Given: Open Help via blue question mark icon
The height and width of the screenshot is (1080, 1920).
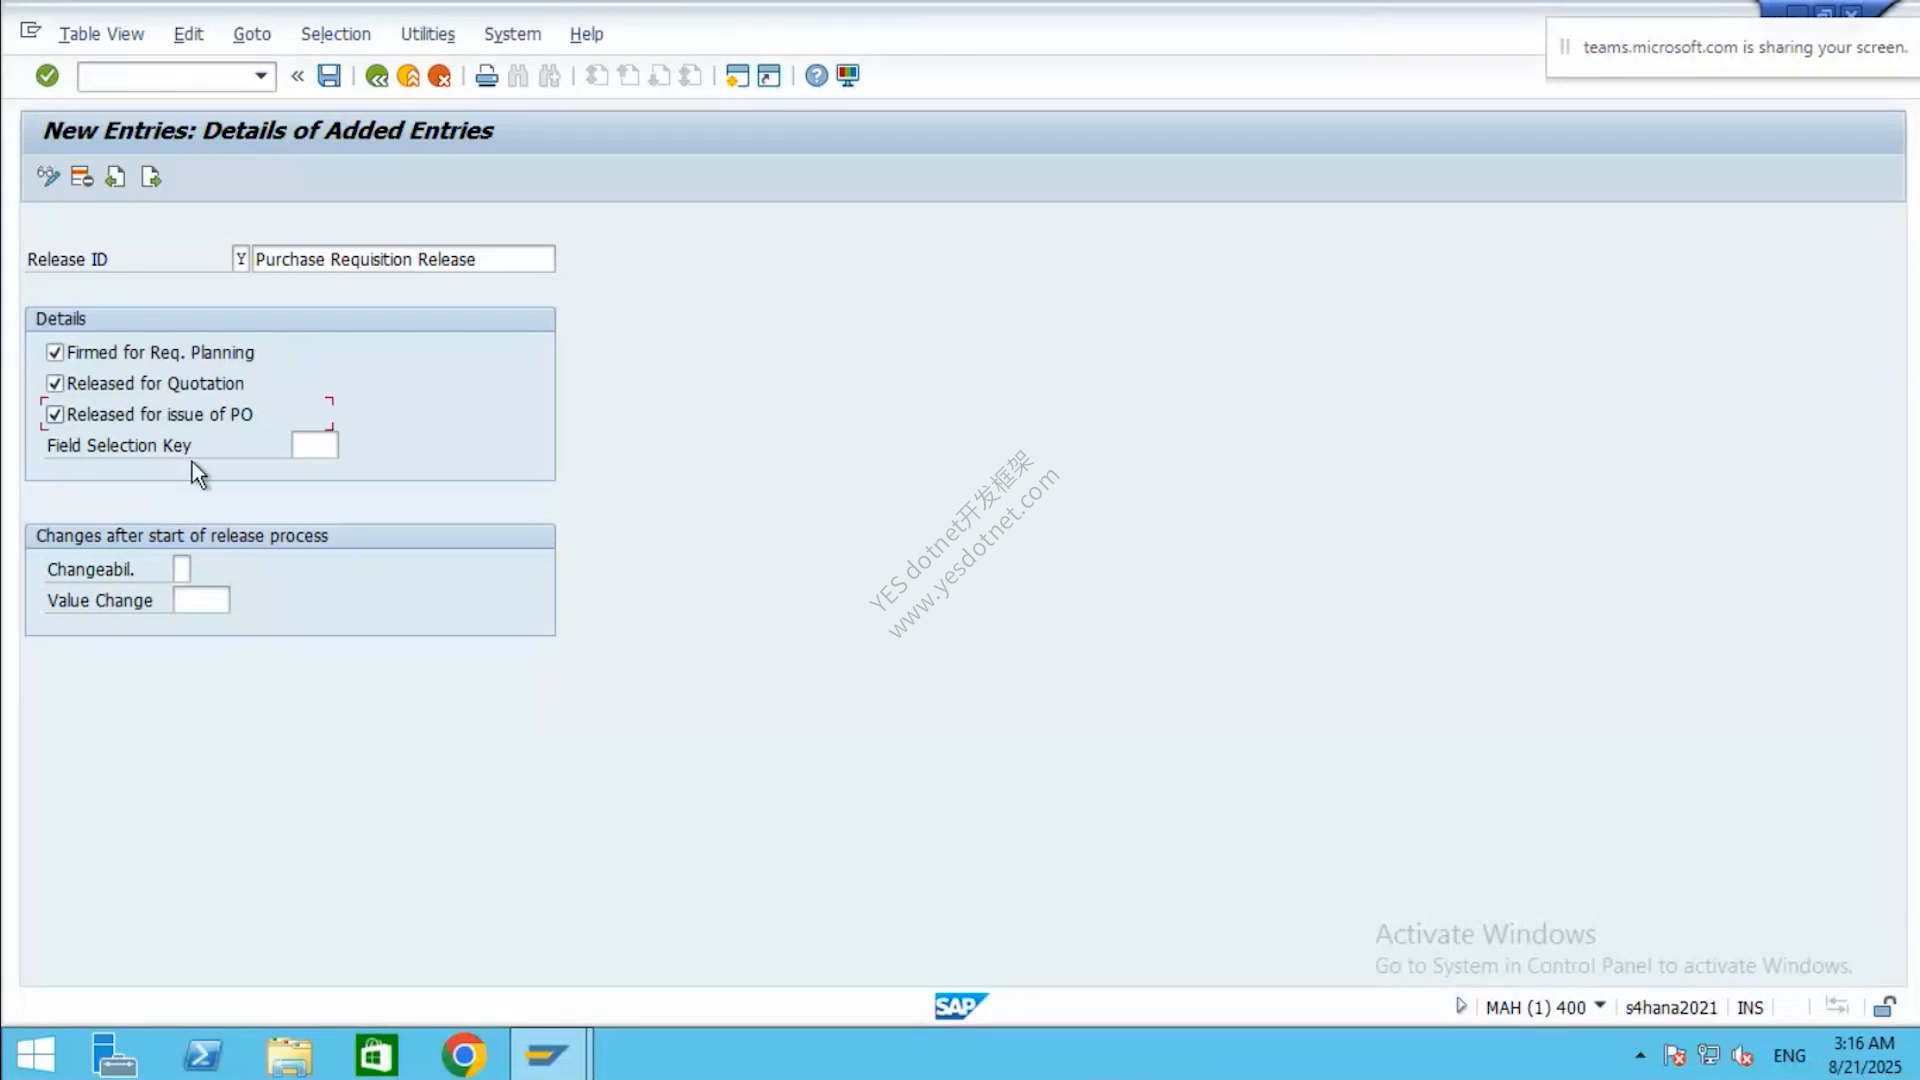Looking at the screenshot, I should (x=816, y=76).
